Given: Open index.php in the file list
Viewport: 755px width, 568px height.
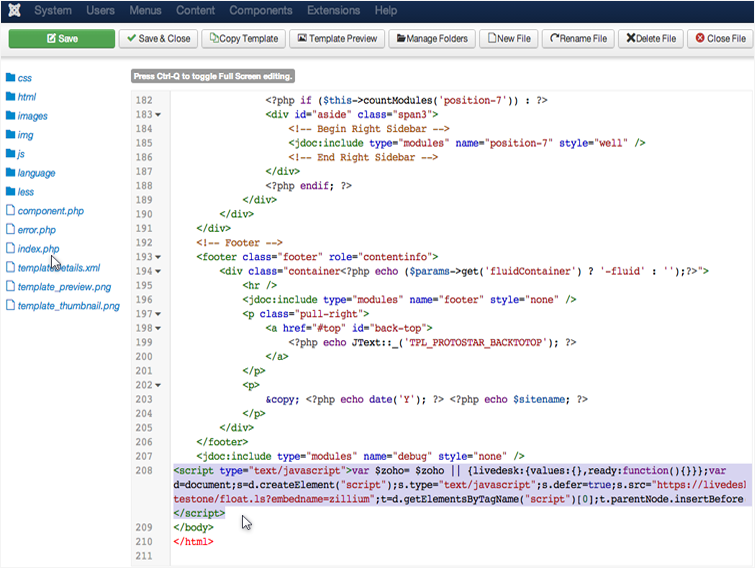Looking at the screenshot, I should (x=38, y=249).
